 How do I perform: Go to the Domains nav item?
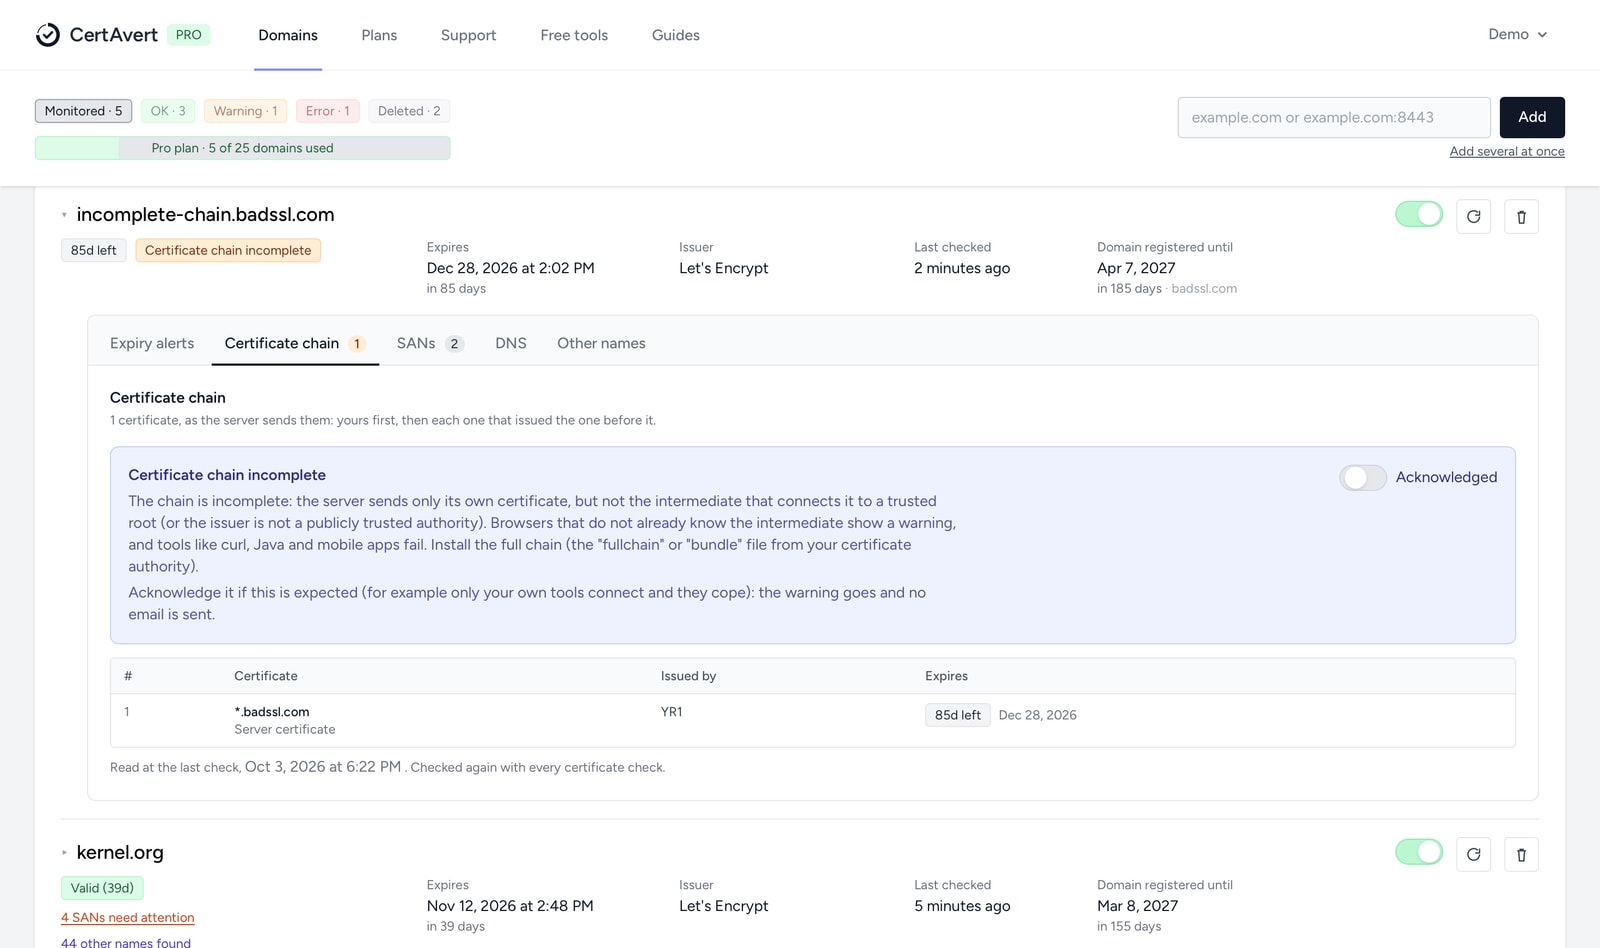[288, 35]
